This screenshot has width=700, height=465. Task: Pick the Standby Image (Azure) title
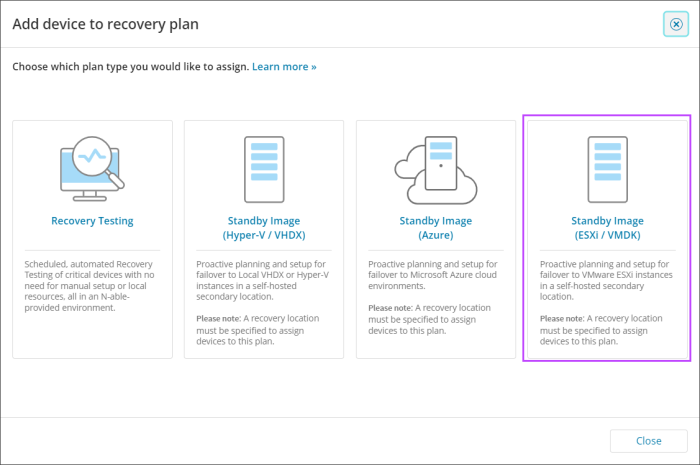coord(435,228)
